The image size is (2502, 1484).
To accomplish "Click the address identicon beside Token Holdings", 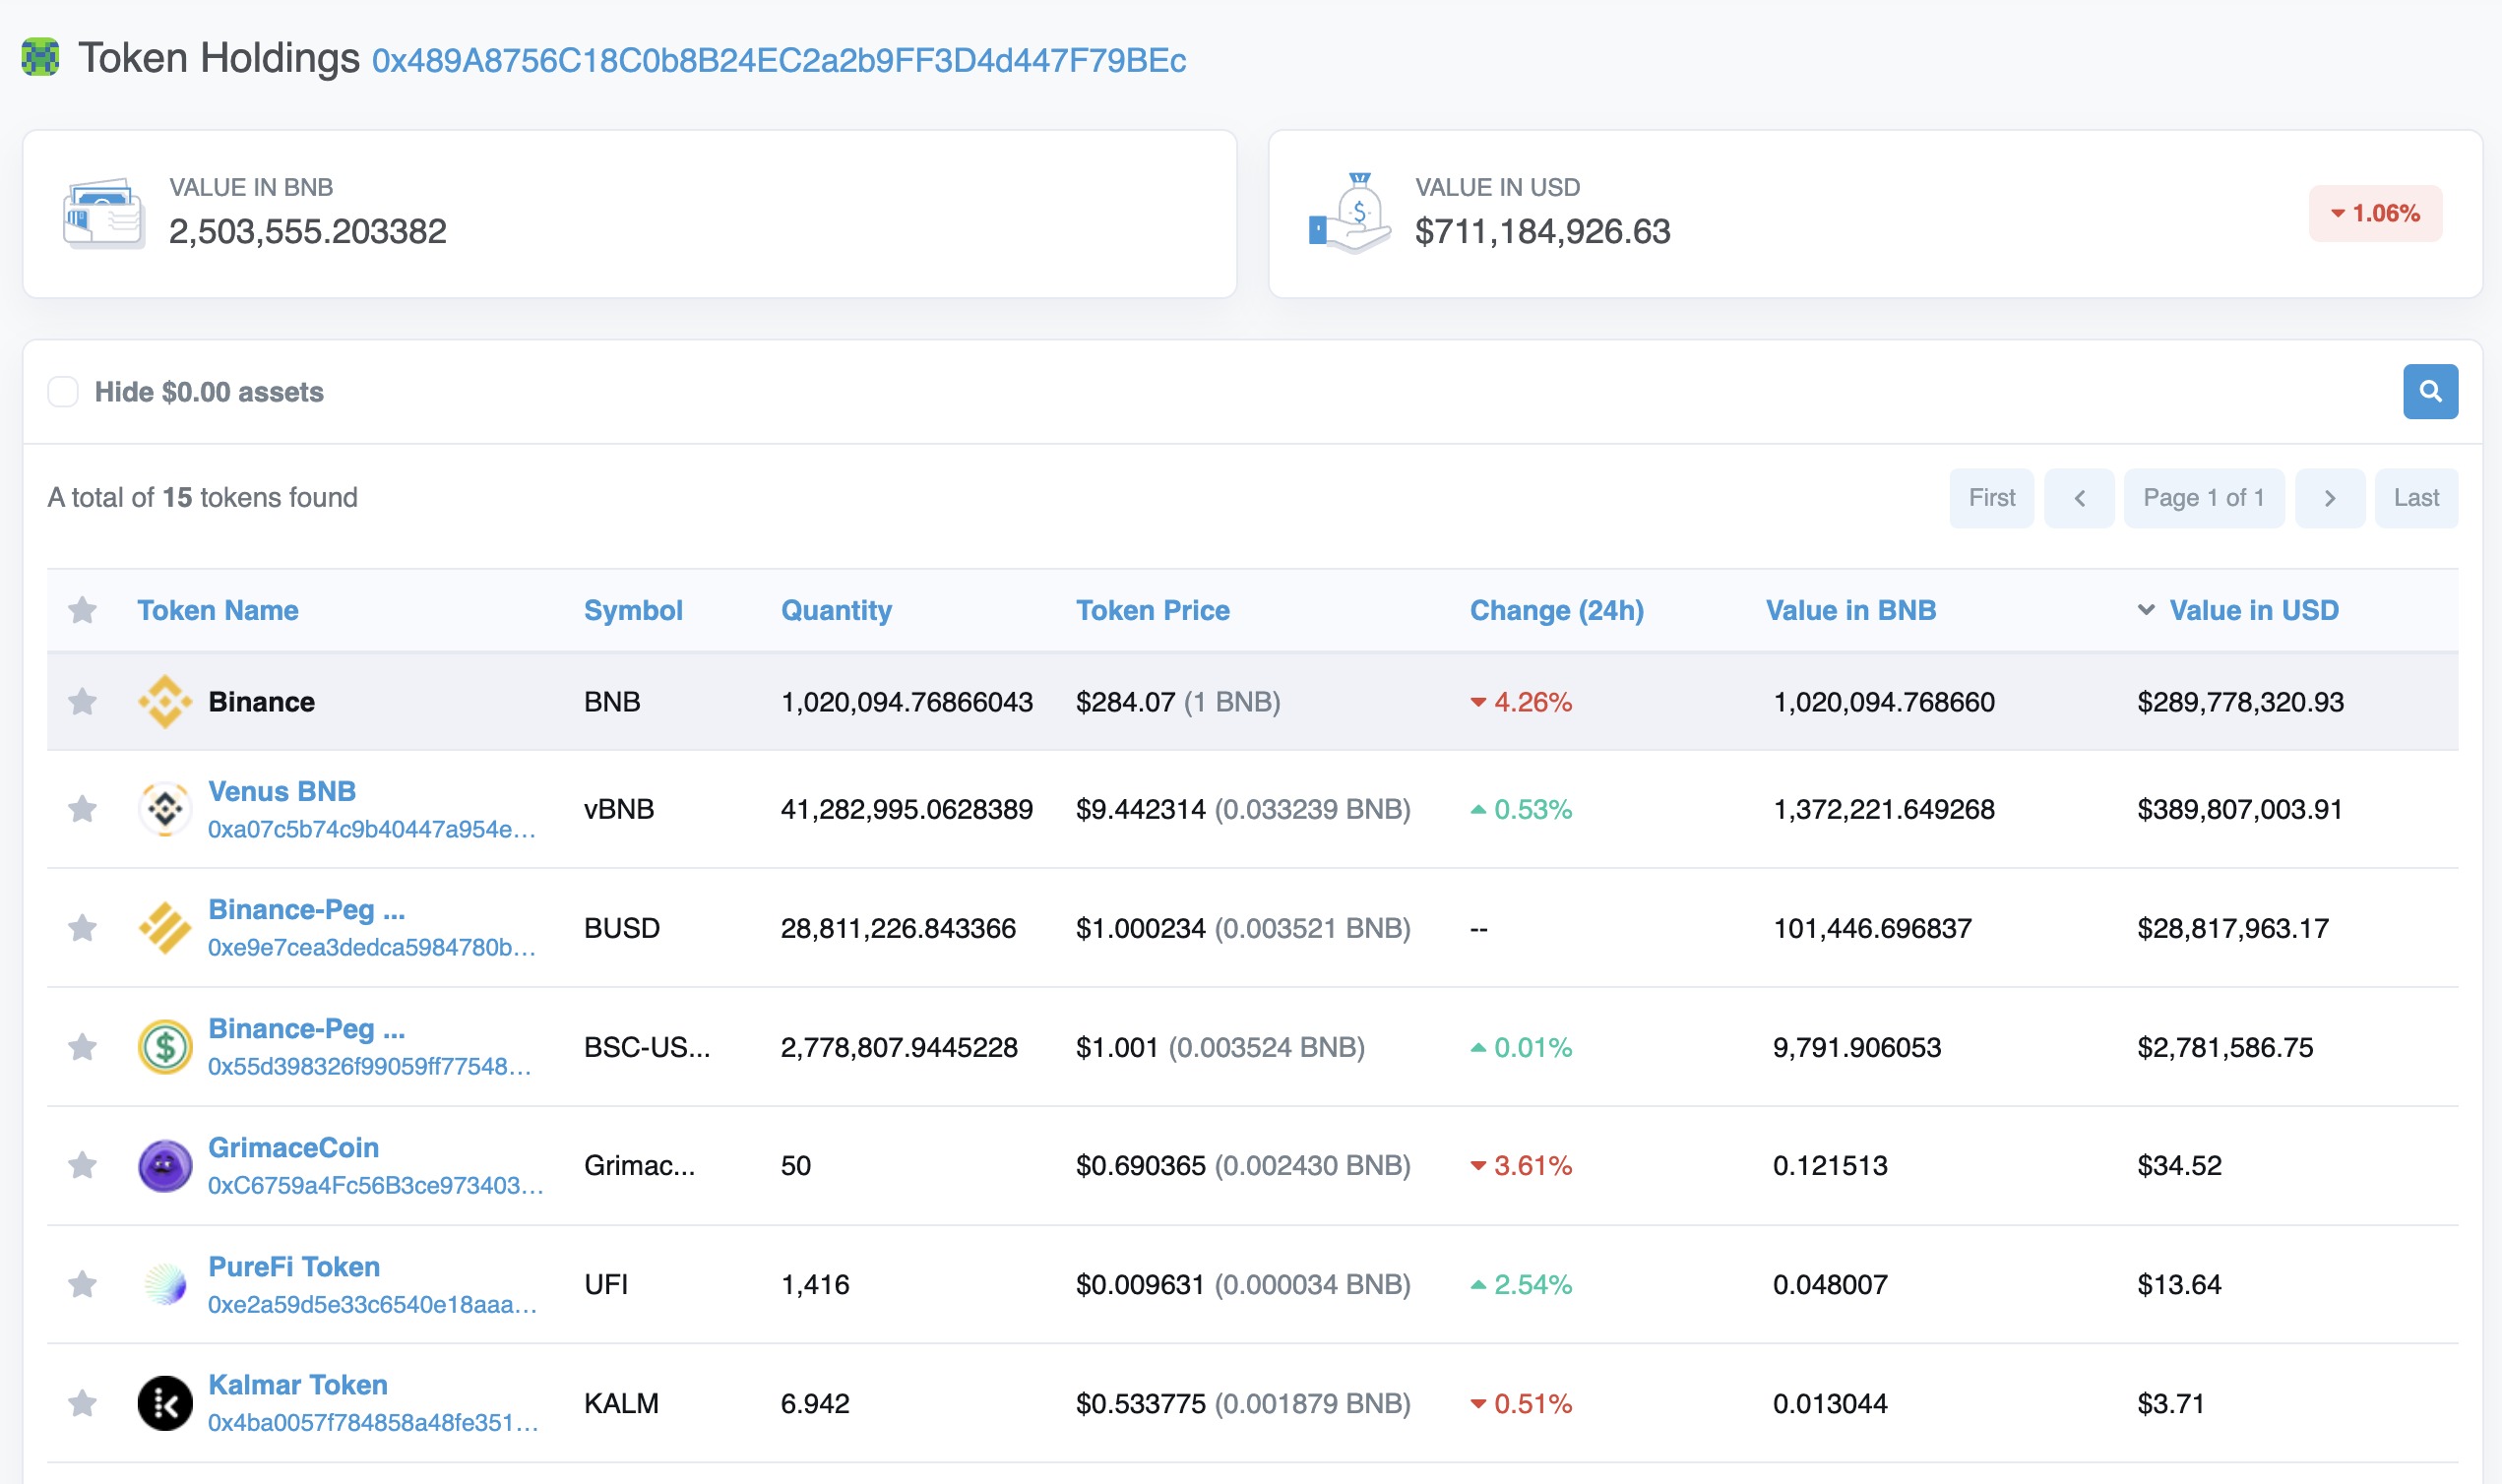I will (x=40, y=57).
